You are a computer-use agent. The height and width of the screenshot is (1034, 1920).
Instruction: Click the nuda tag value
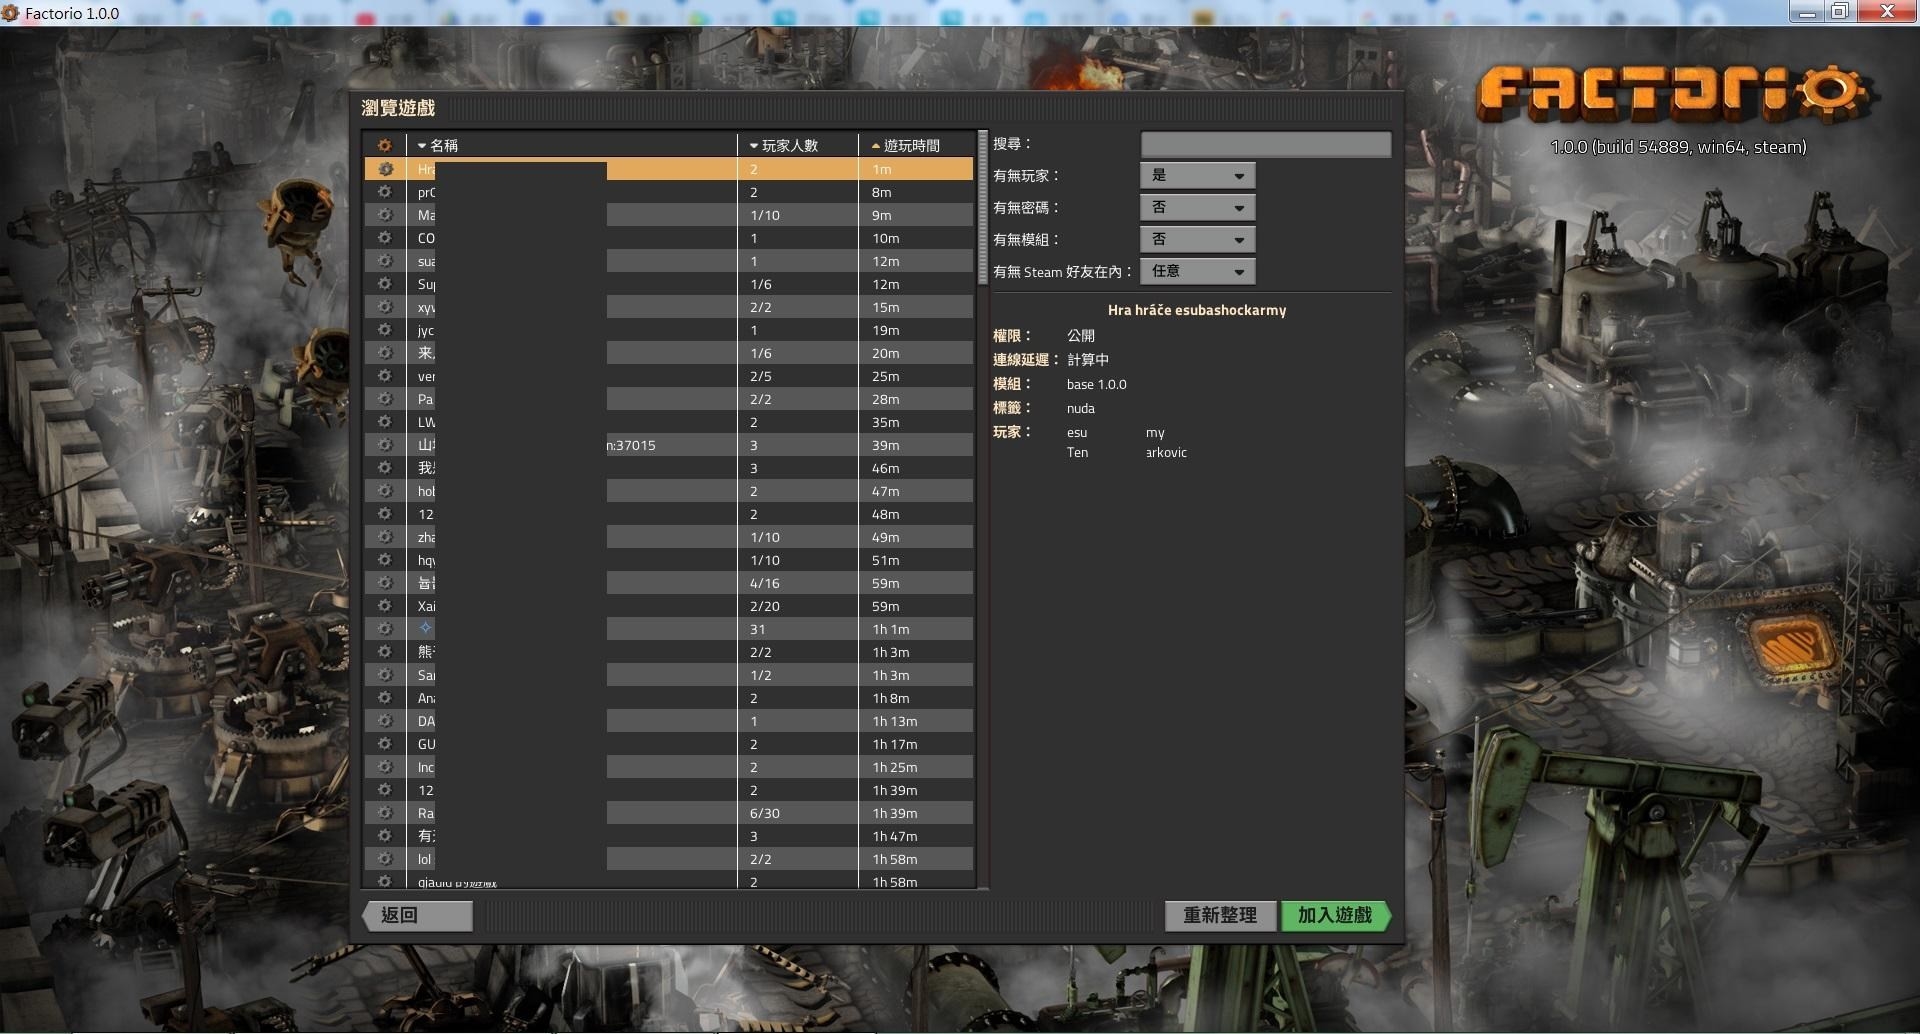coord(1080,408)
